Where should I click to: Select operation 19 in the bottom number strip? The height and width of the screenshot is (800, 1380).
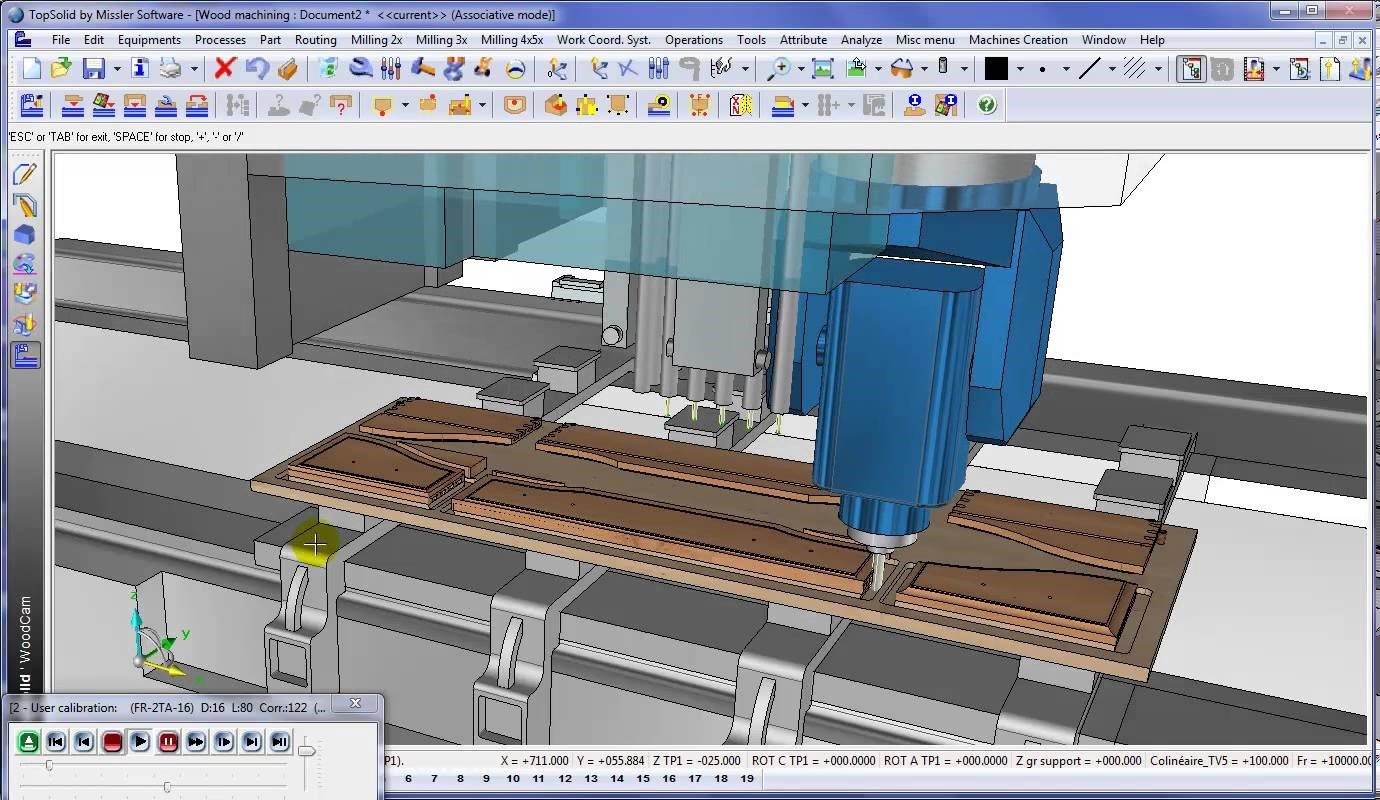[746, 778]
